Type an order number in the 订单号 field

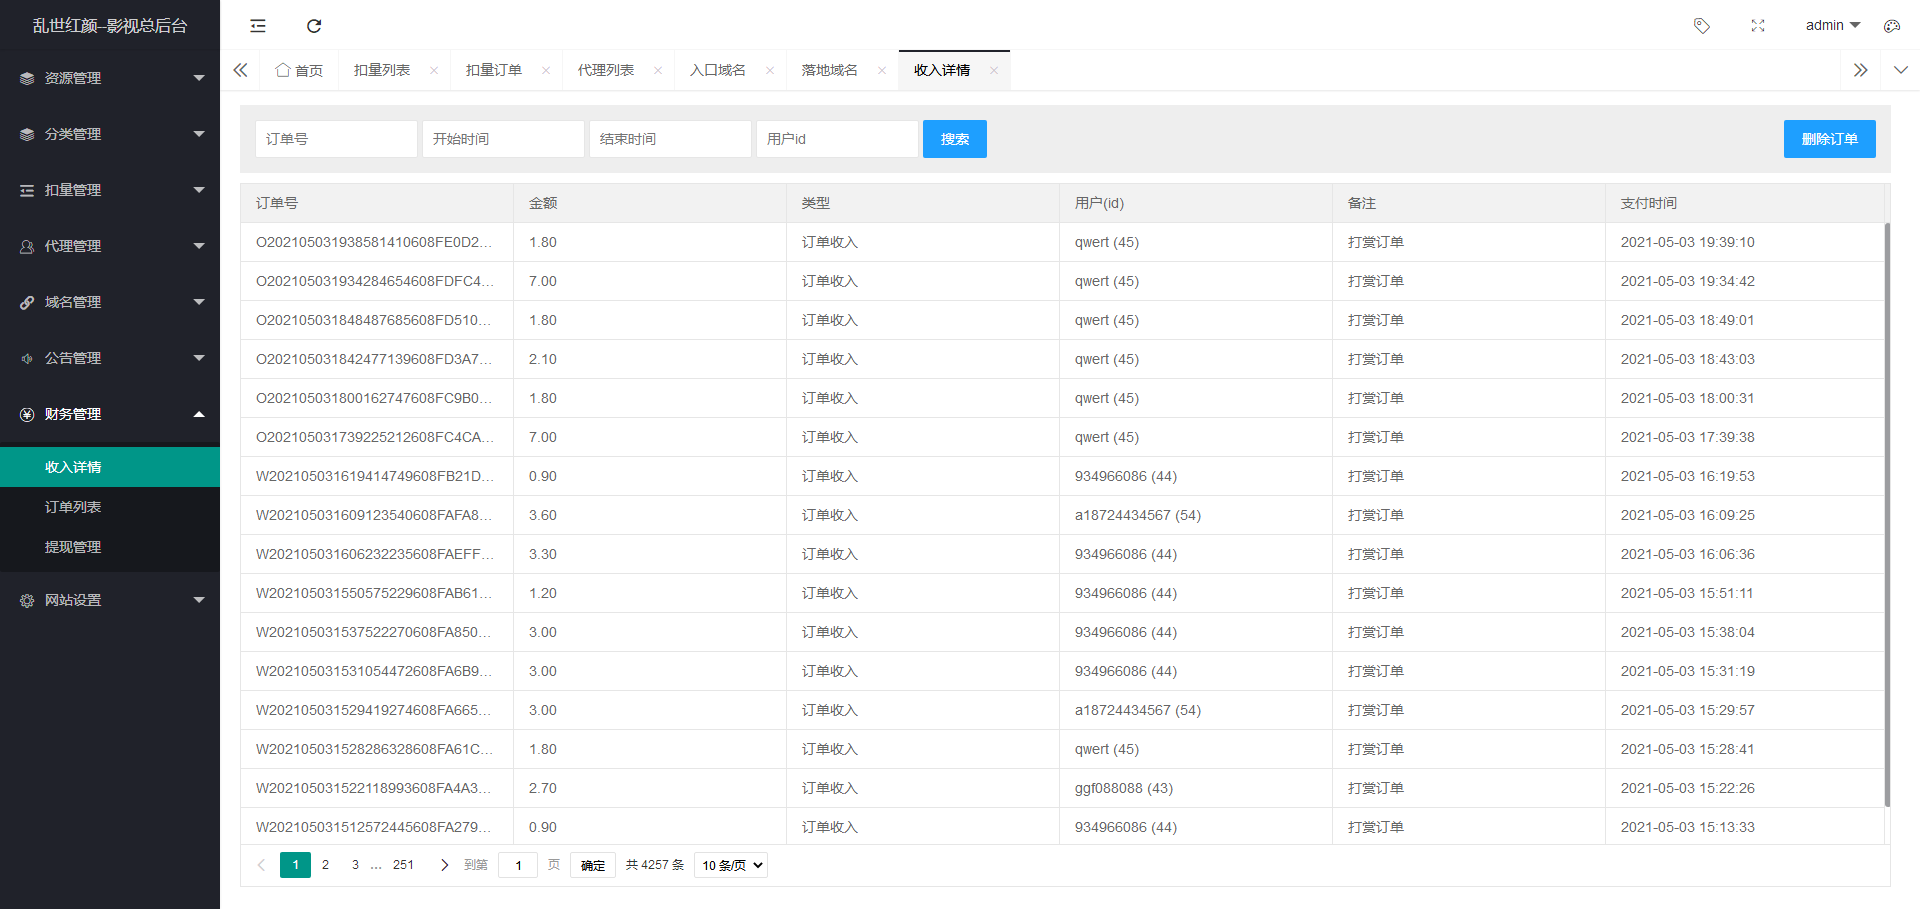coord(336,138)
